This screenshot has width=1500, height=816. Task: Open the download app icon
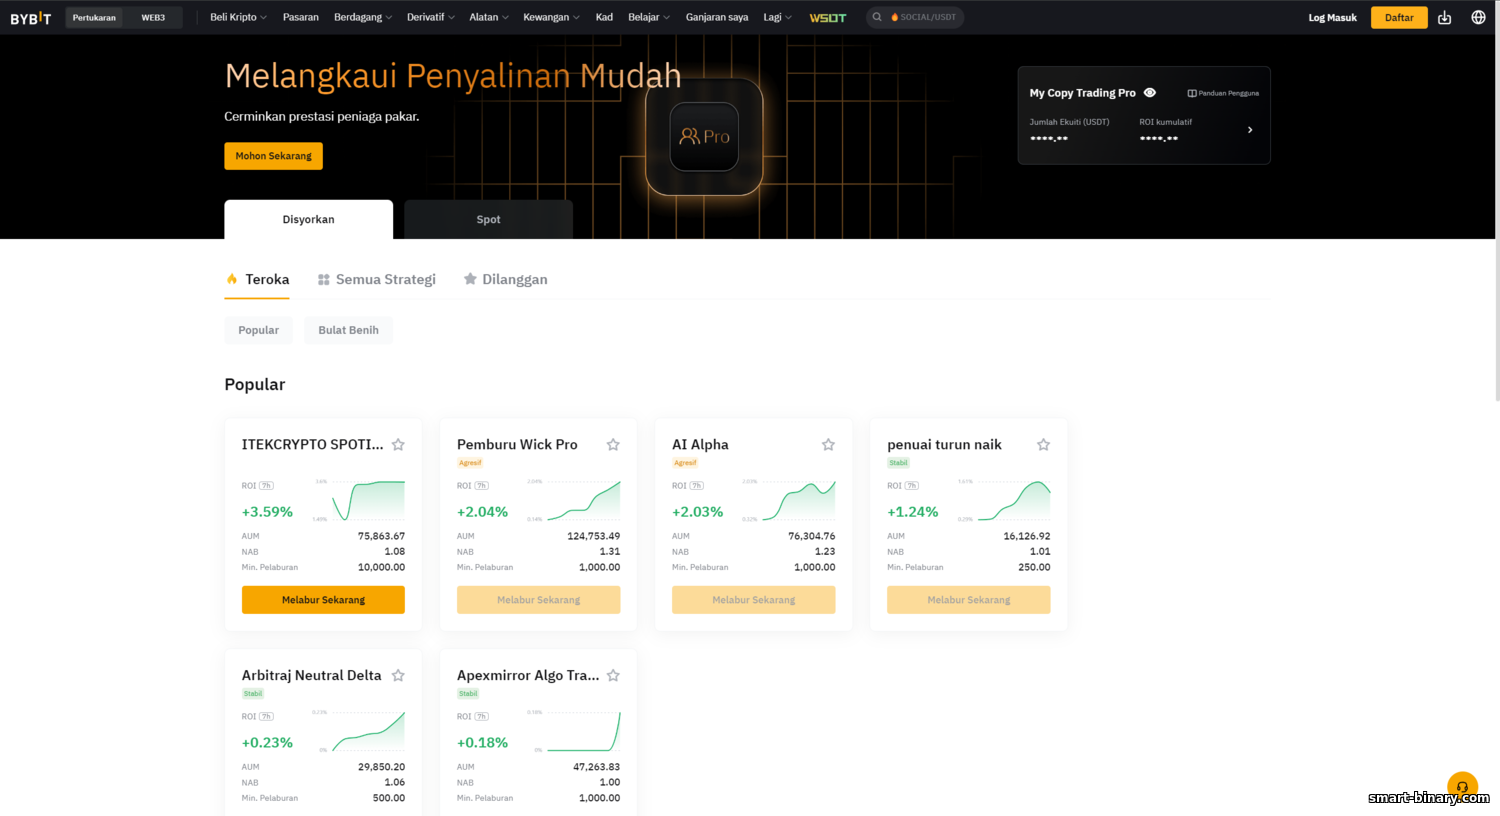(x=1444, y=17)
